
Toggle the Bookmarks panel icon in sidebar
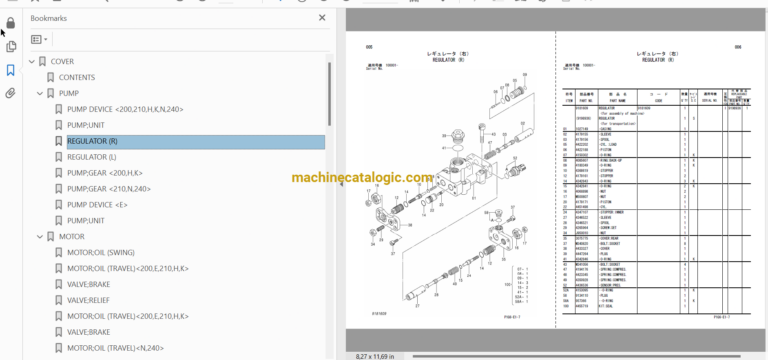[x=11, y=71]
